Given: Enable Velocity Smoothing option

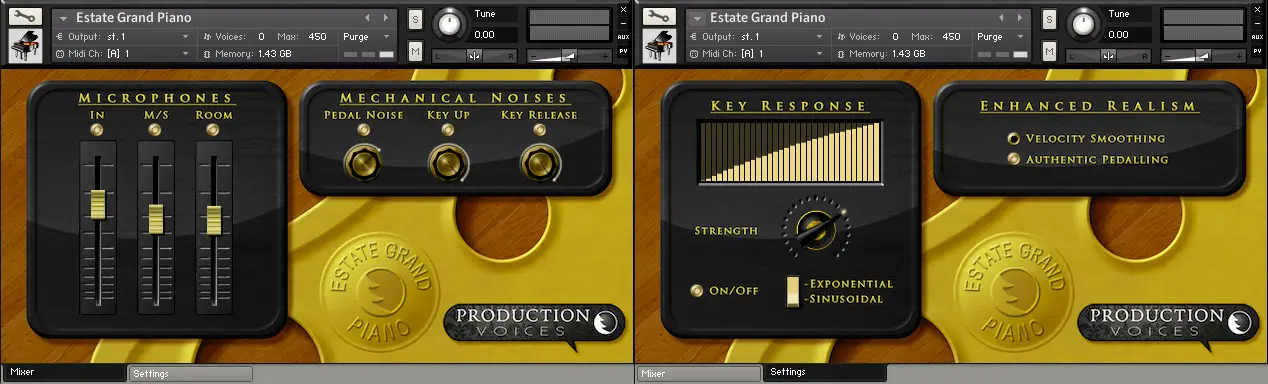Looking at the screenshot, I should (1013, 139).
